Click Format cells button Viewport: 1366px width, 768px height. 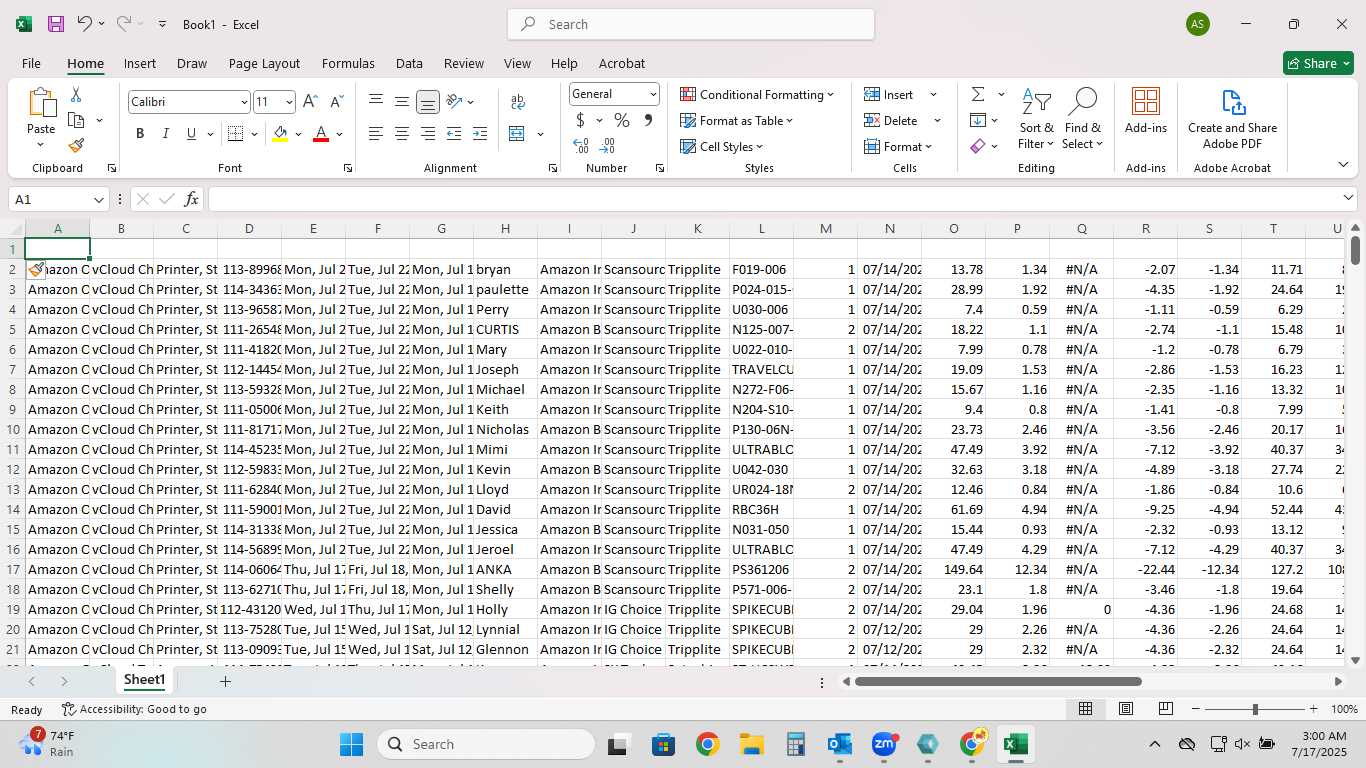[x=897, y=146]
